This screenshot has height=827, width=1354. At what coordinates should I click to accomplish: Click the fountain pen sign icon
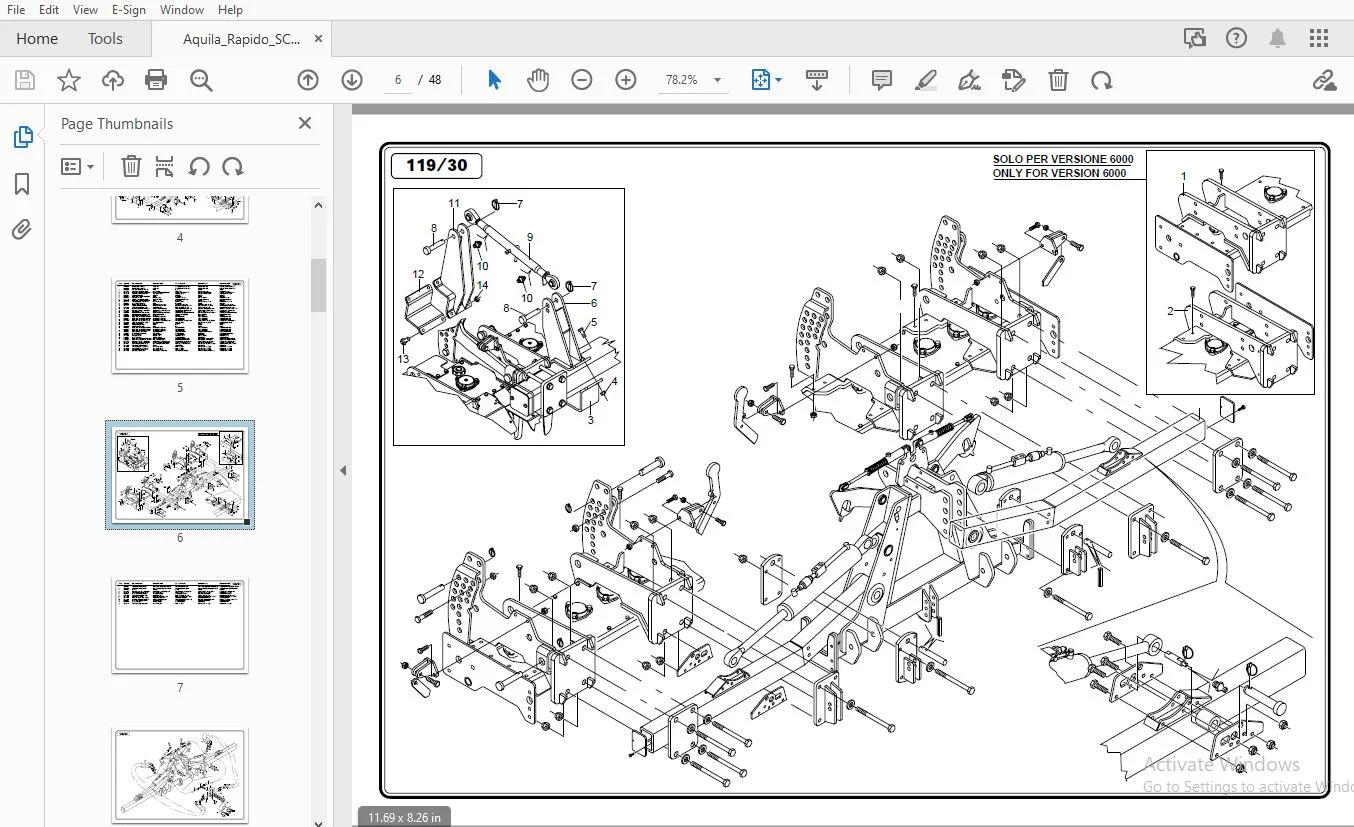(969, 80)
